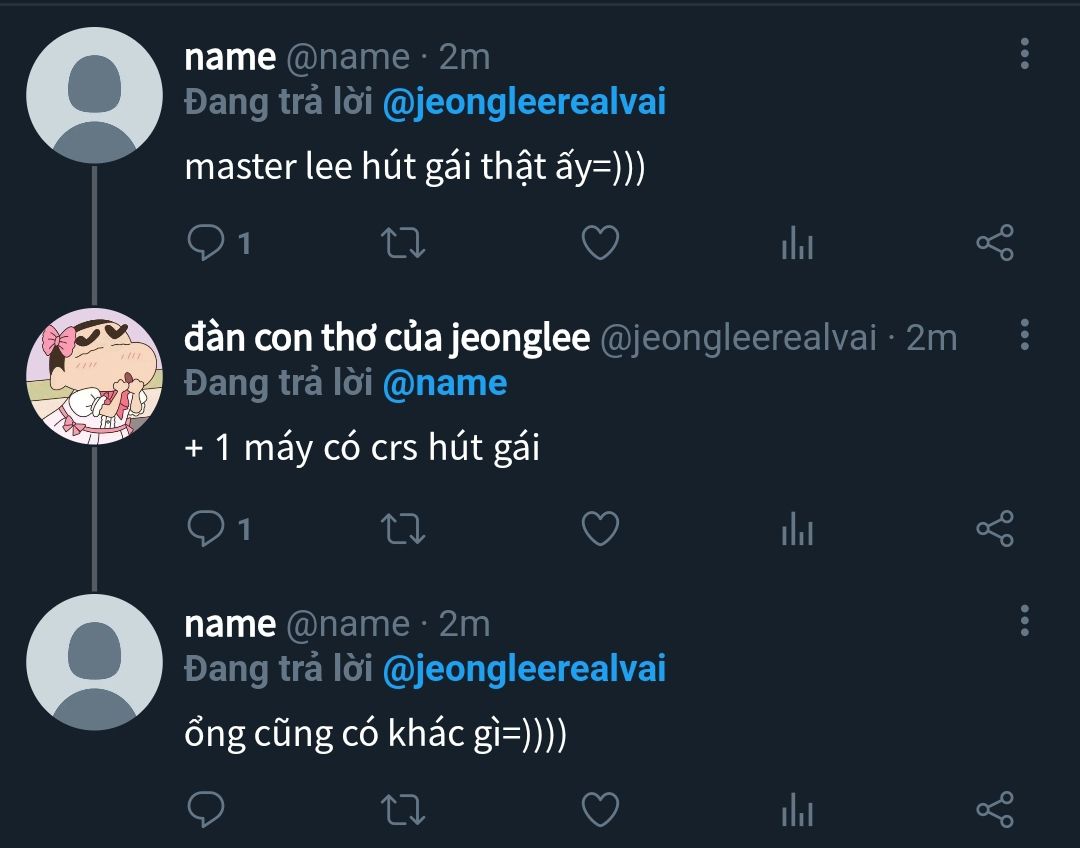This screenshot has height=848, width=1080.
Task: Open Shin-chan avatar profile picture
Action: click(94, 376)
